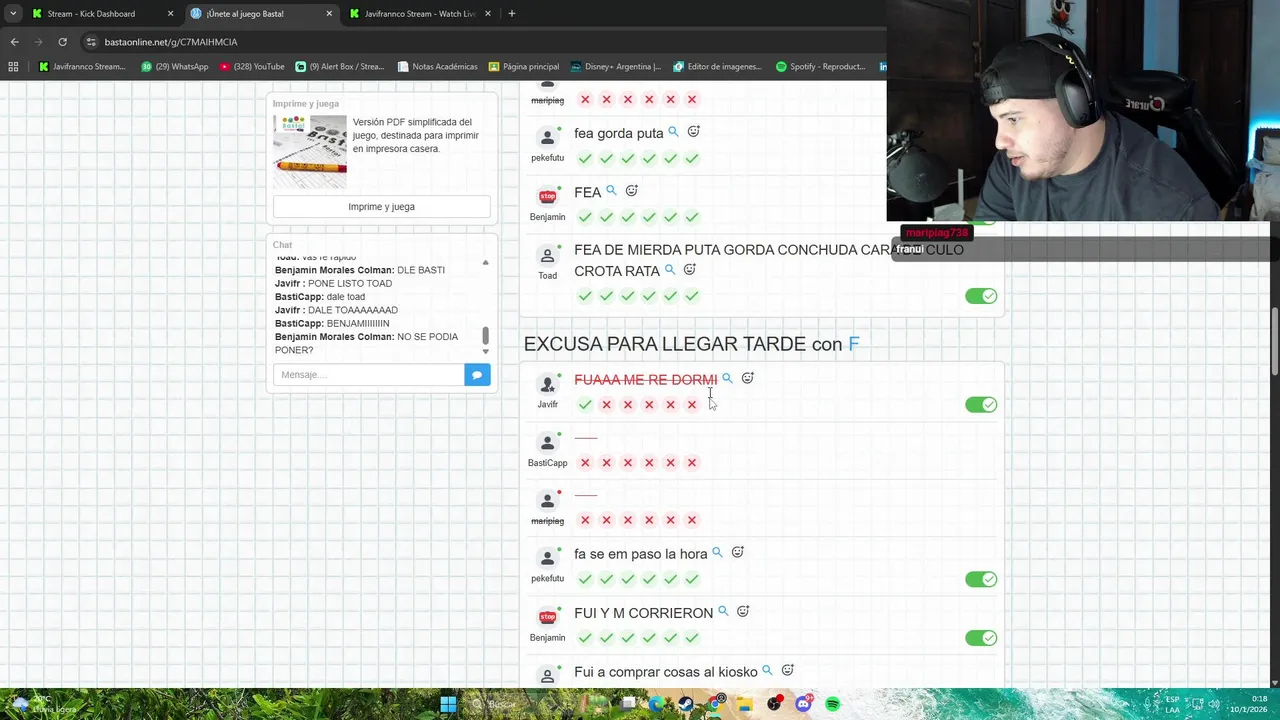Open Steam from the taskbar
This screenshot has width=1280, height=720.
click(x=686, y=704)
